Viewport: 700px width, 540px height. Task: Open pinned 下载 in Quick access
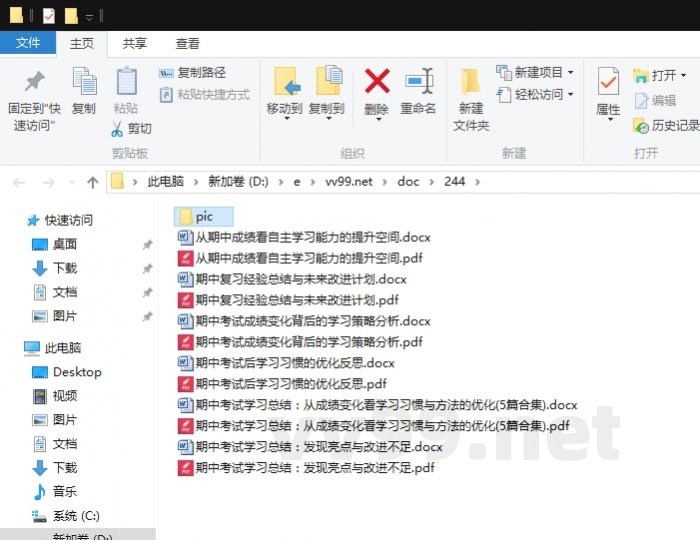[54, 268]
